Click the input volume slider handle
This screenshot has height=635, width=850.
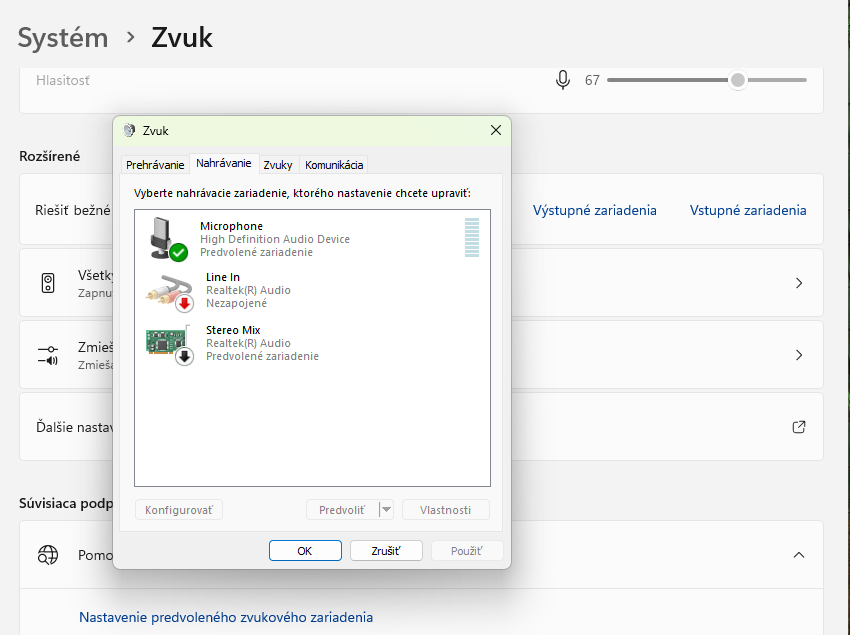[738, 80]
